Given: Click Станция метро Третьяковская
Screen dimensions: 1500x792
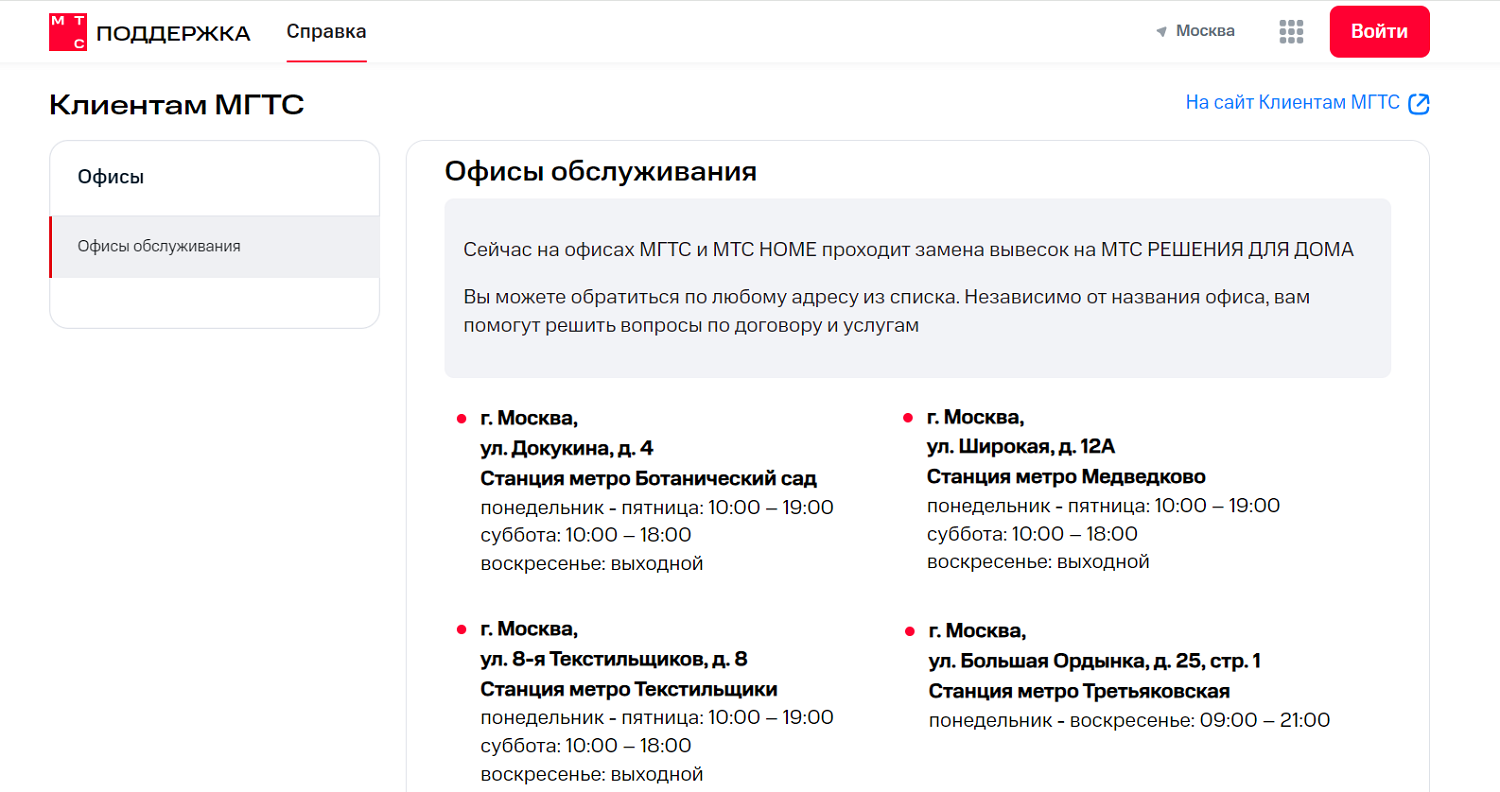Looking at the screenshot, I should point(1079,692).
